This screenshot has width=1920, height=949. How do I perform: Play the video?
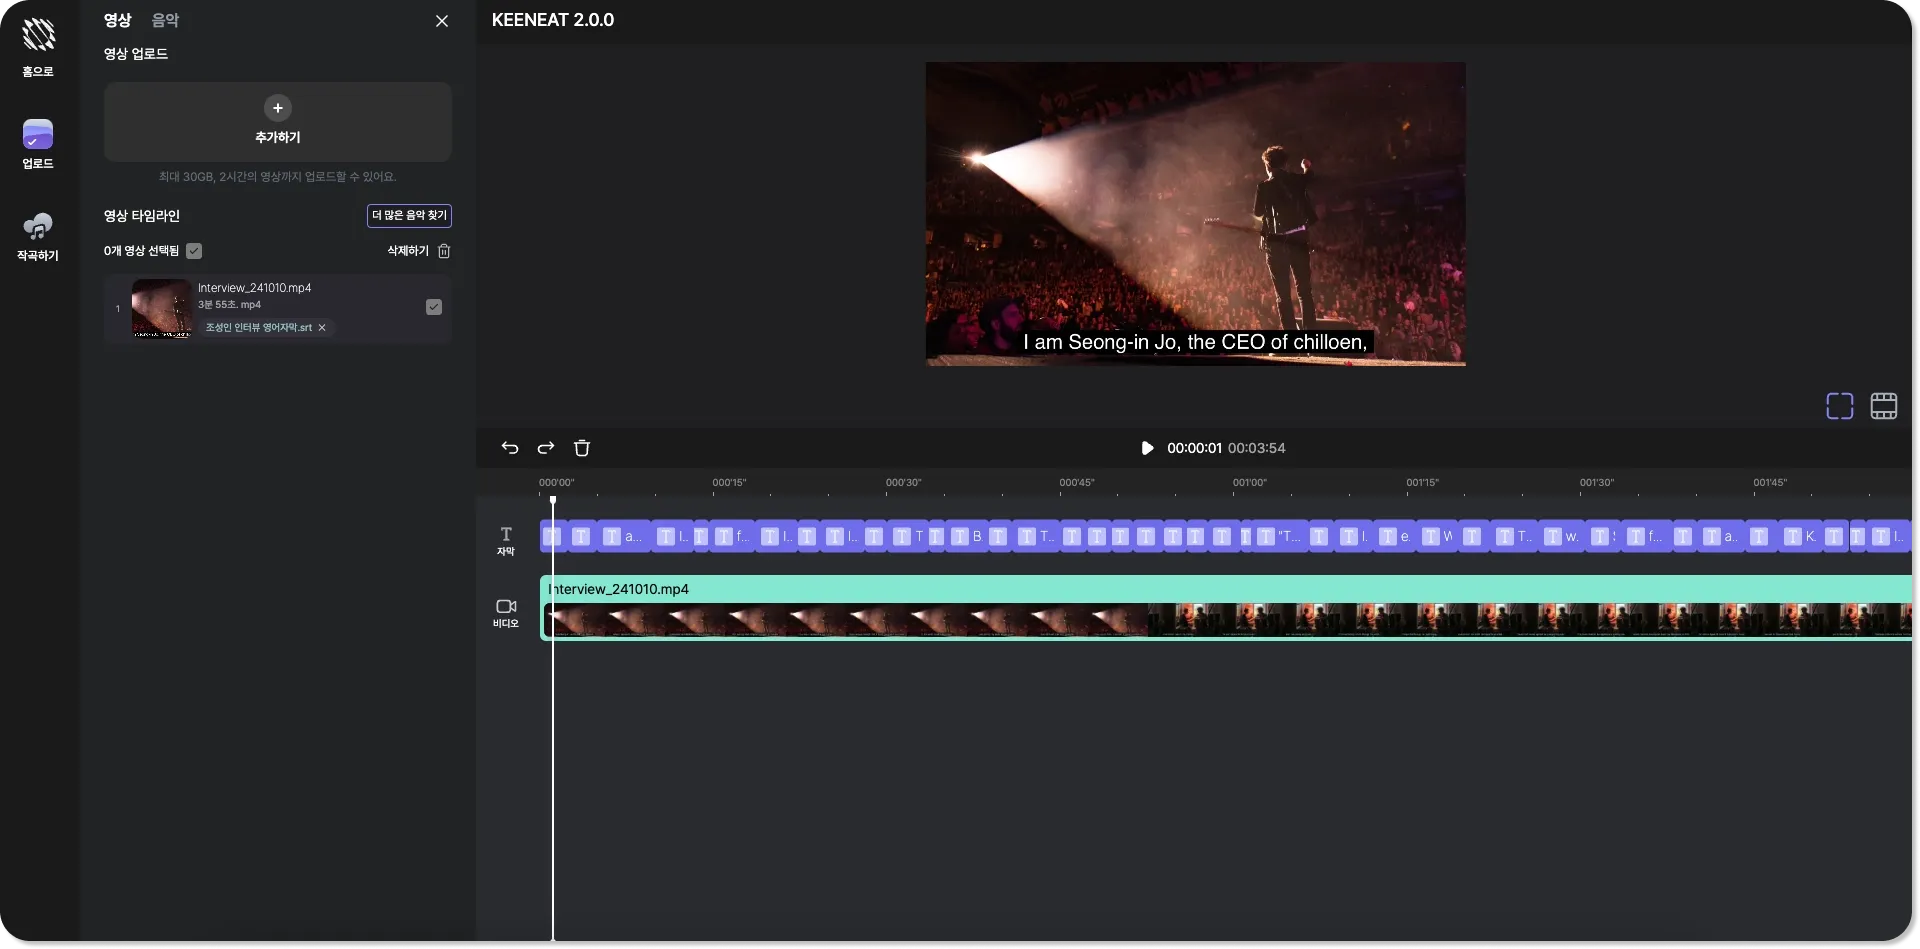[x=1147, y=448]
